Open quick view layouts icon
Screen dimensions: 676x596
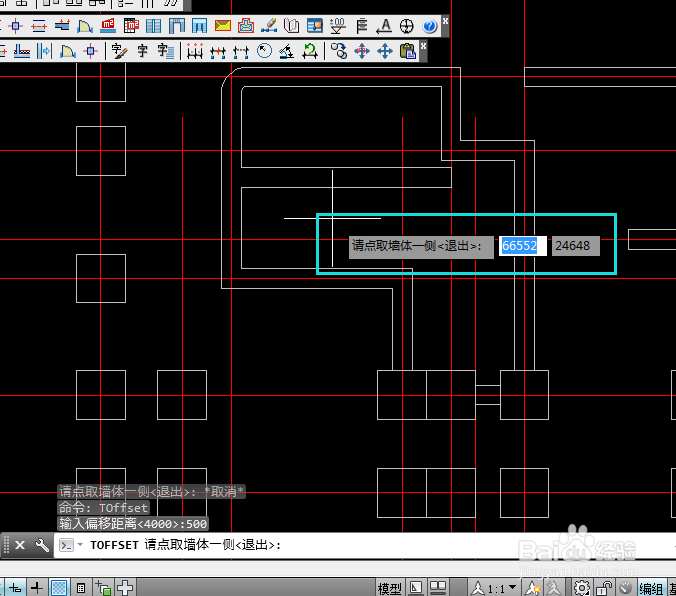click(416, 588)
